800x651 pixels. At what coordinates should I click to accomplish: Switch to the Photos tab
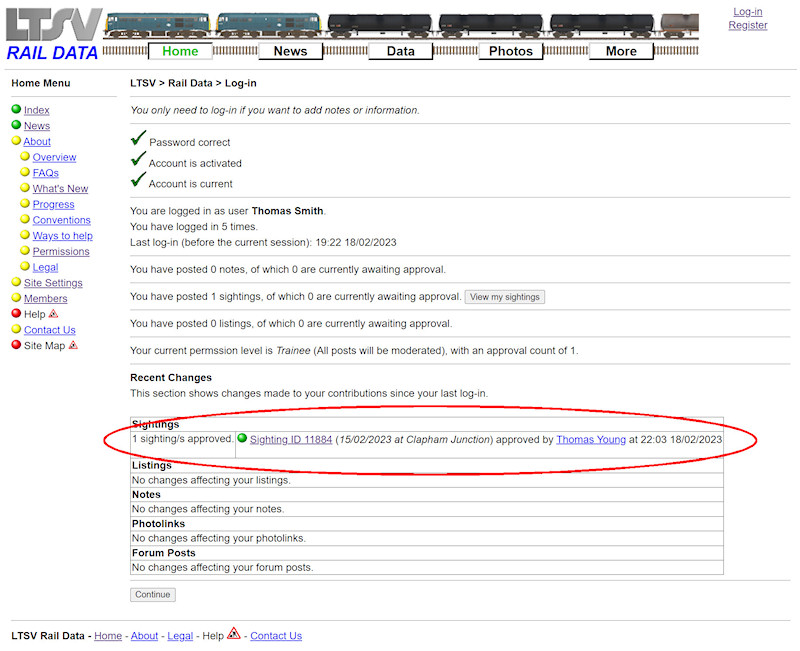click(510, 51)
